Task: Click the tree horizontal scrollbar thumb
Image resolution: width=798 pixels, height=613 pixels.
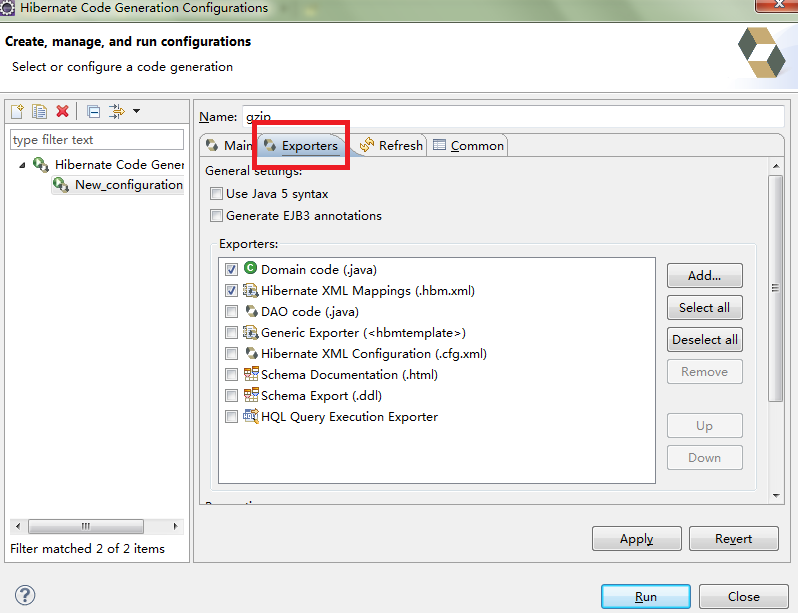Action: 86,526
